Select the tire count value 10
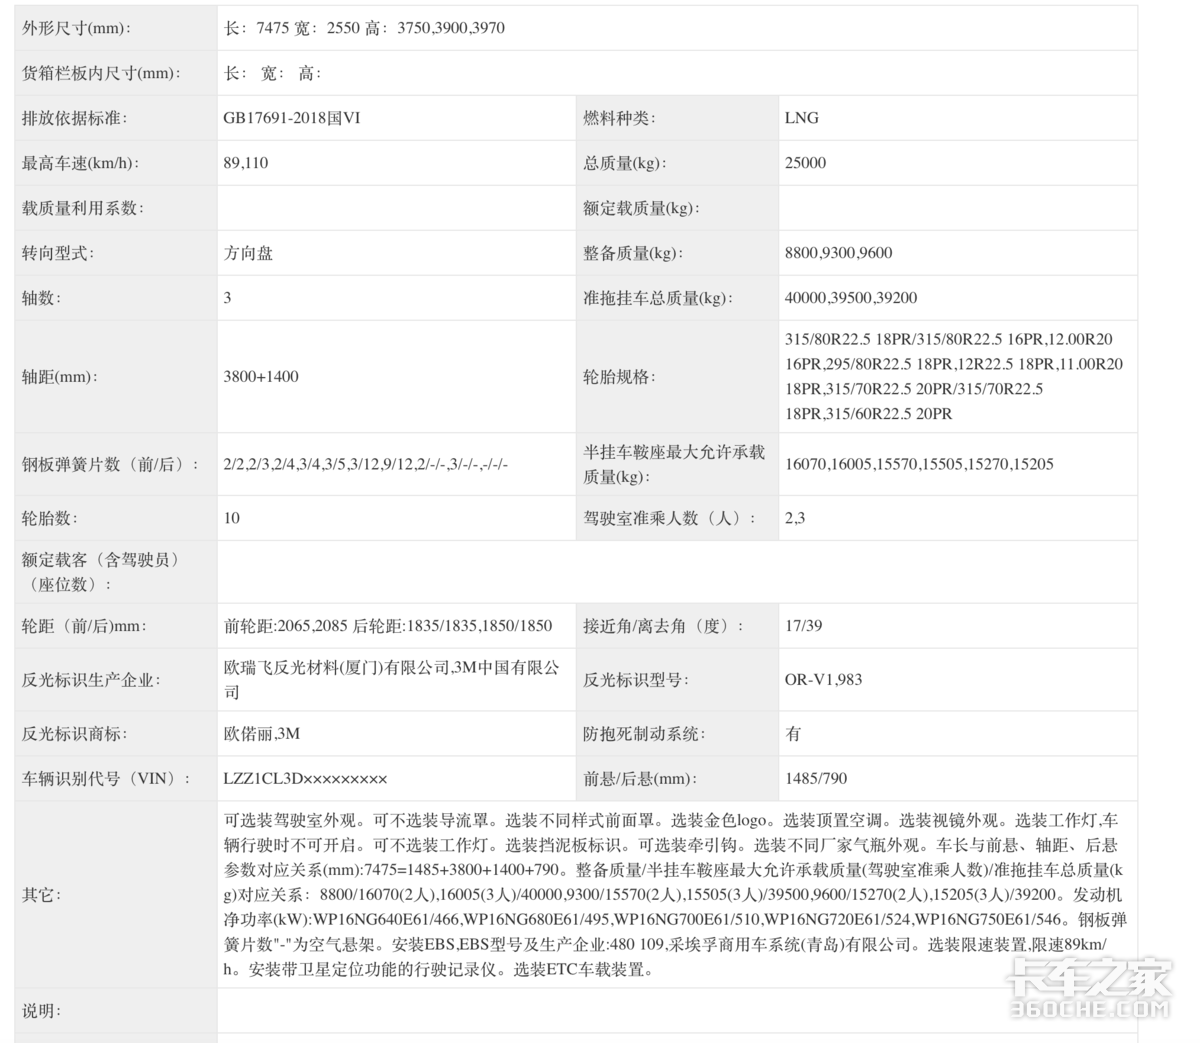The height and width of the screenshot is (1043, 1200). 230,518
